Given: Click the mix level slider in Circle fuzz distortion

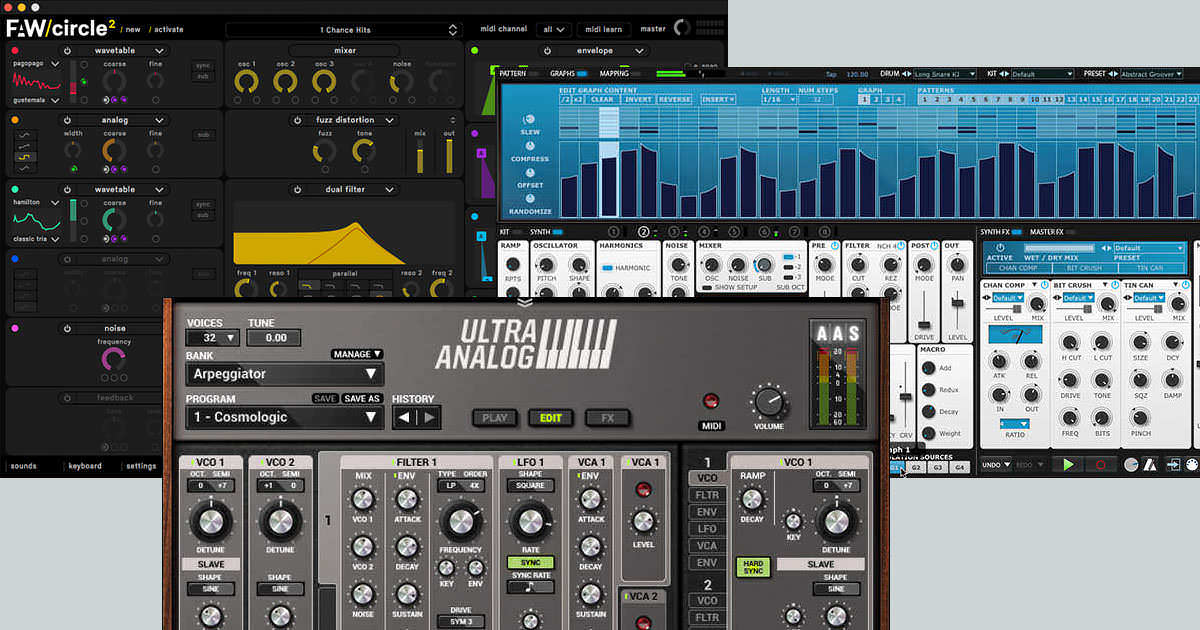Looking at the screenshot, I should coord(420,156).
